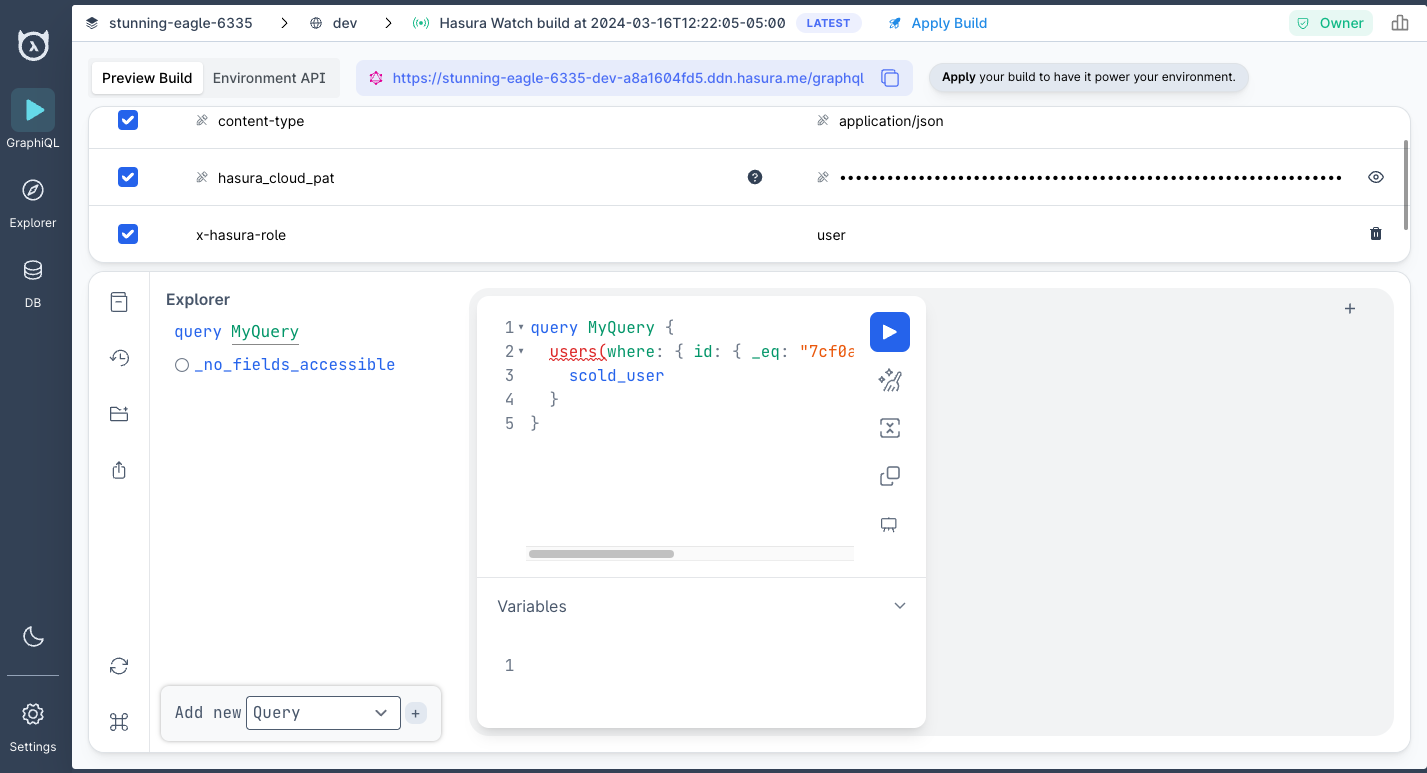Open the graphql endpoint link

[x=628, y=78]
